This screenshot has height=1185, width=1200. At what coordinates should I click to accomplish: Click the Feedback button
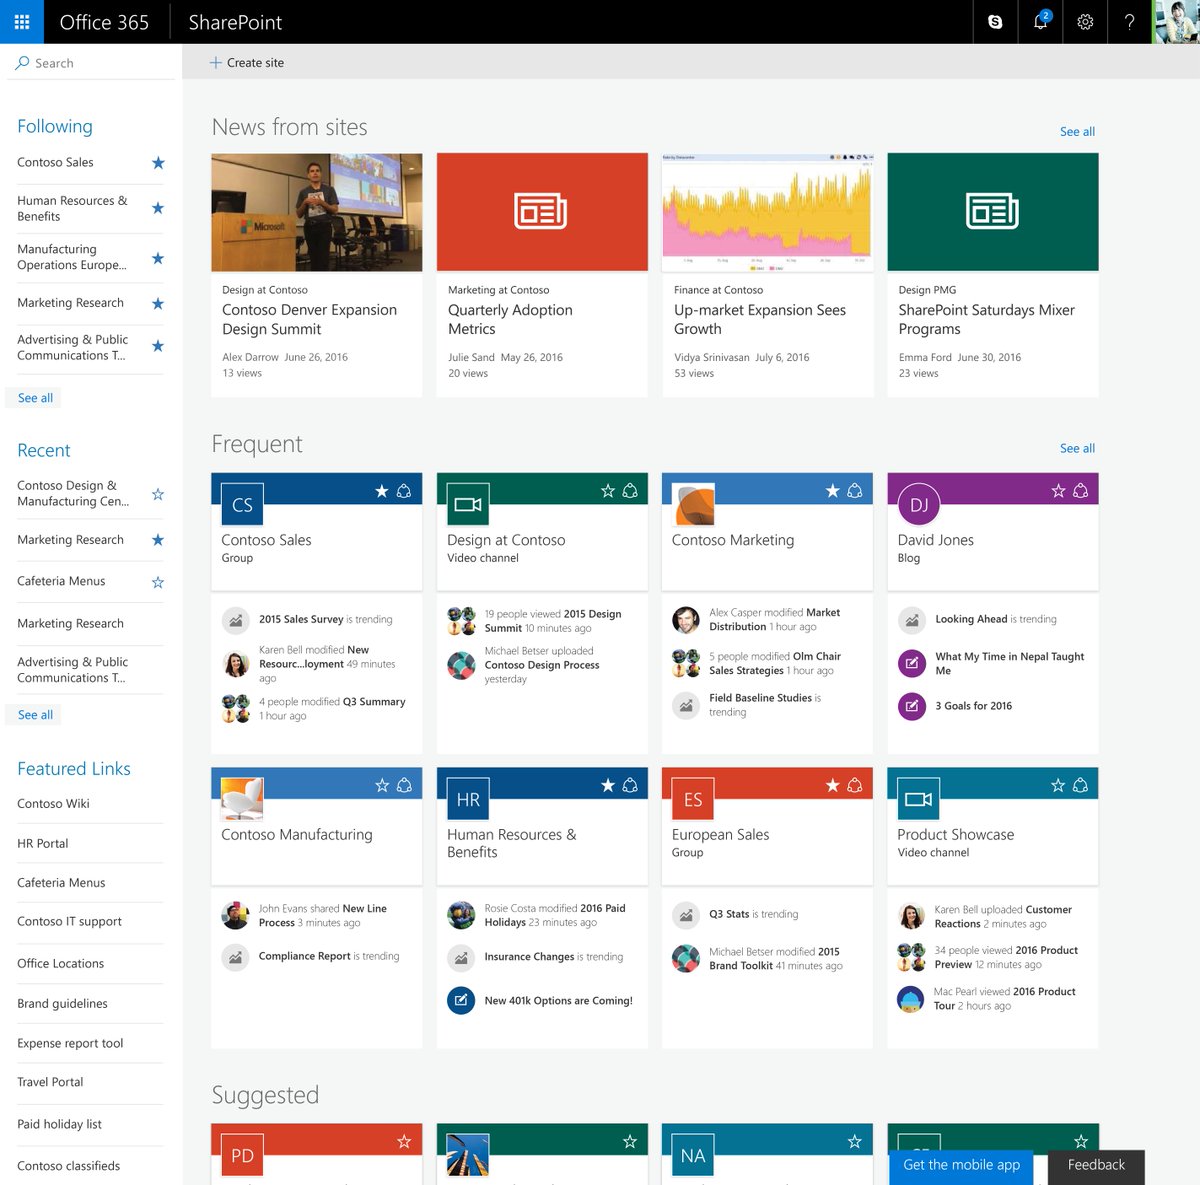click(1096, 1165)
